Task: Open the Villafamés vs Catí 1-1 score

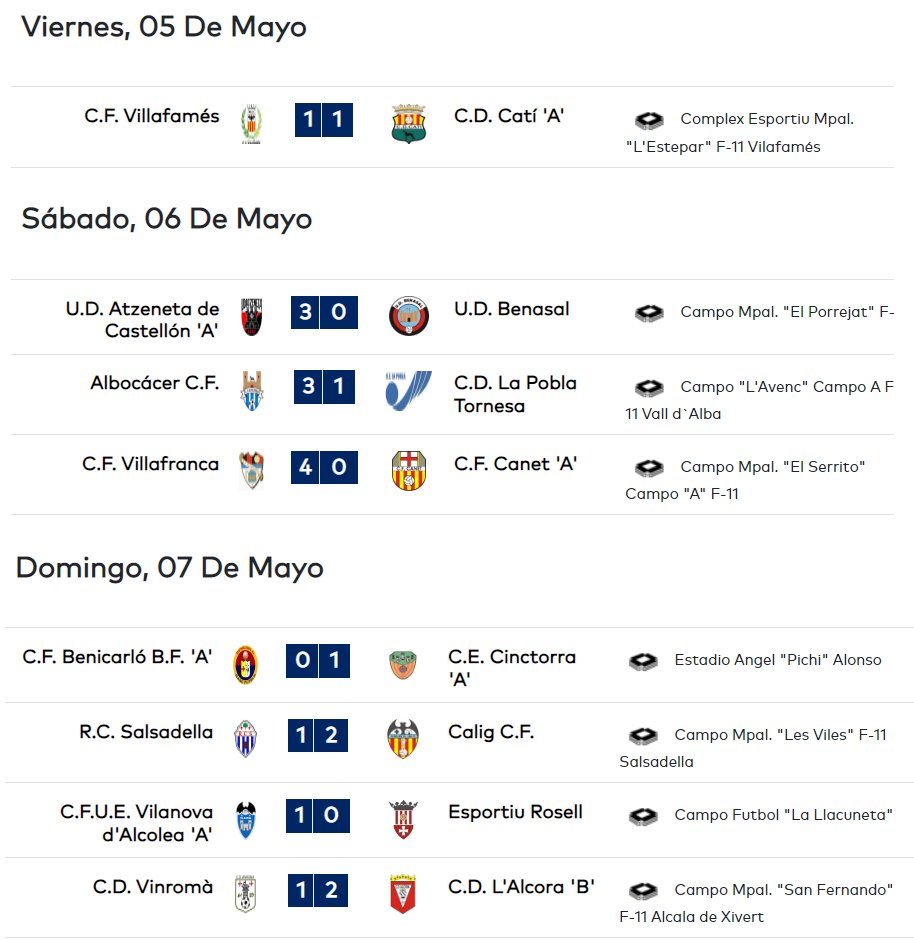Action: coord(324,120)
